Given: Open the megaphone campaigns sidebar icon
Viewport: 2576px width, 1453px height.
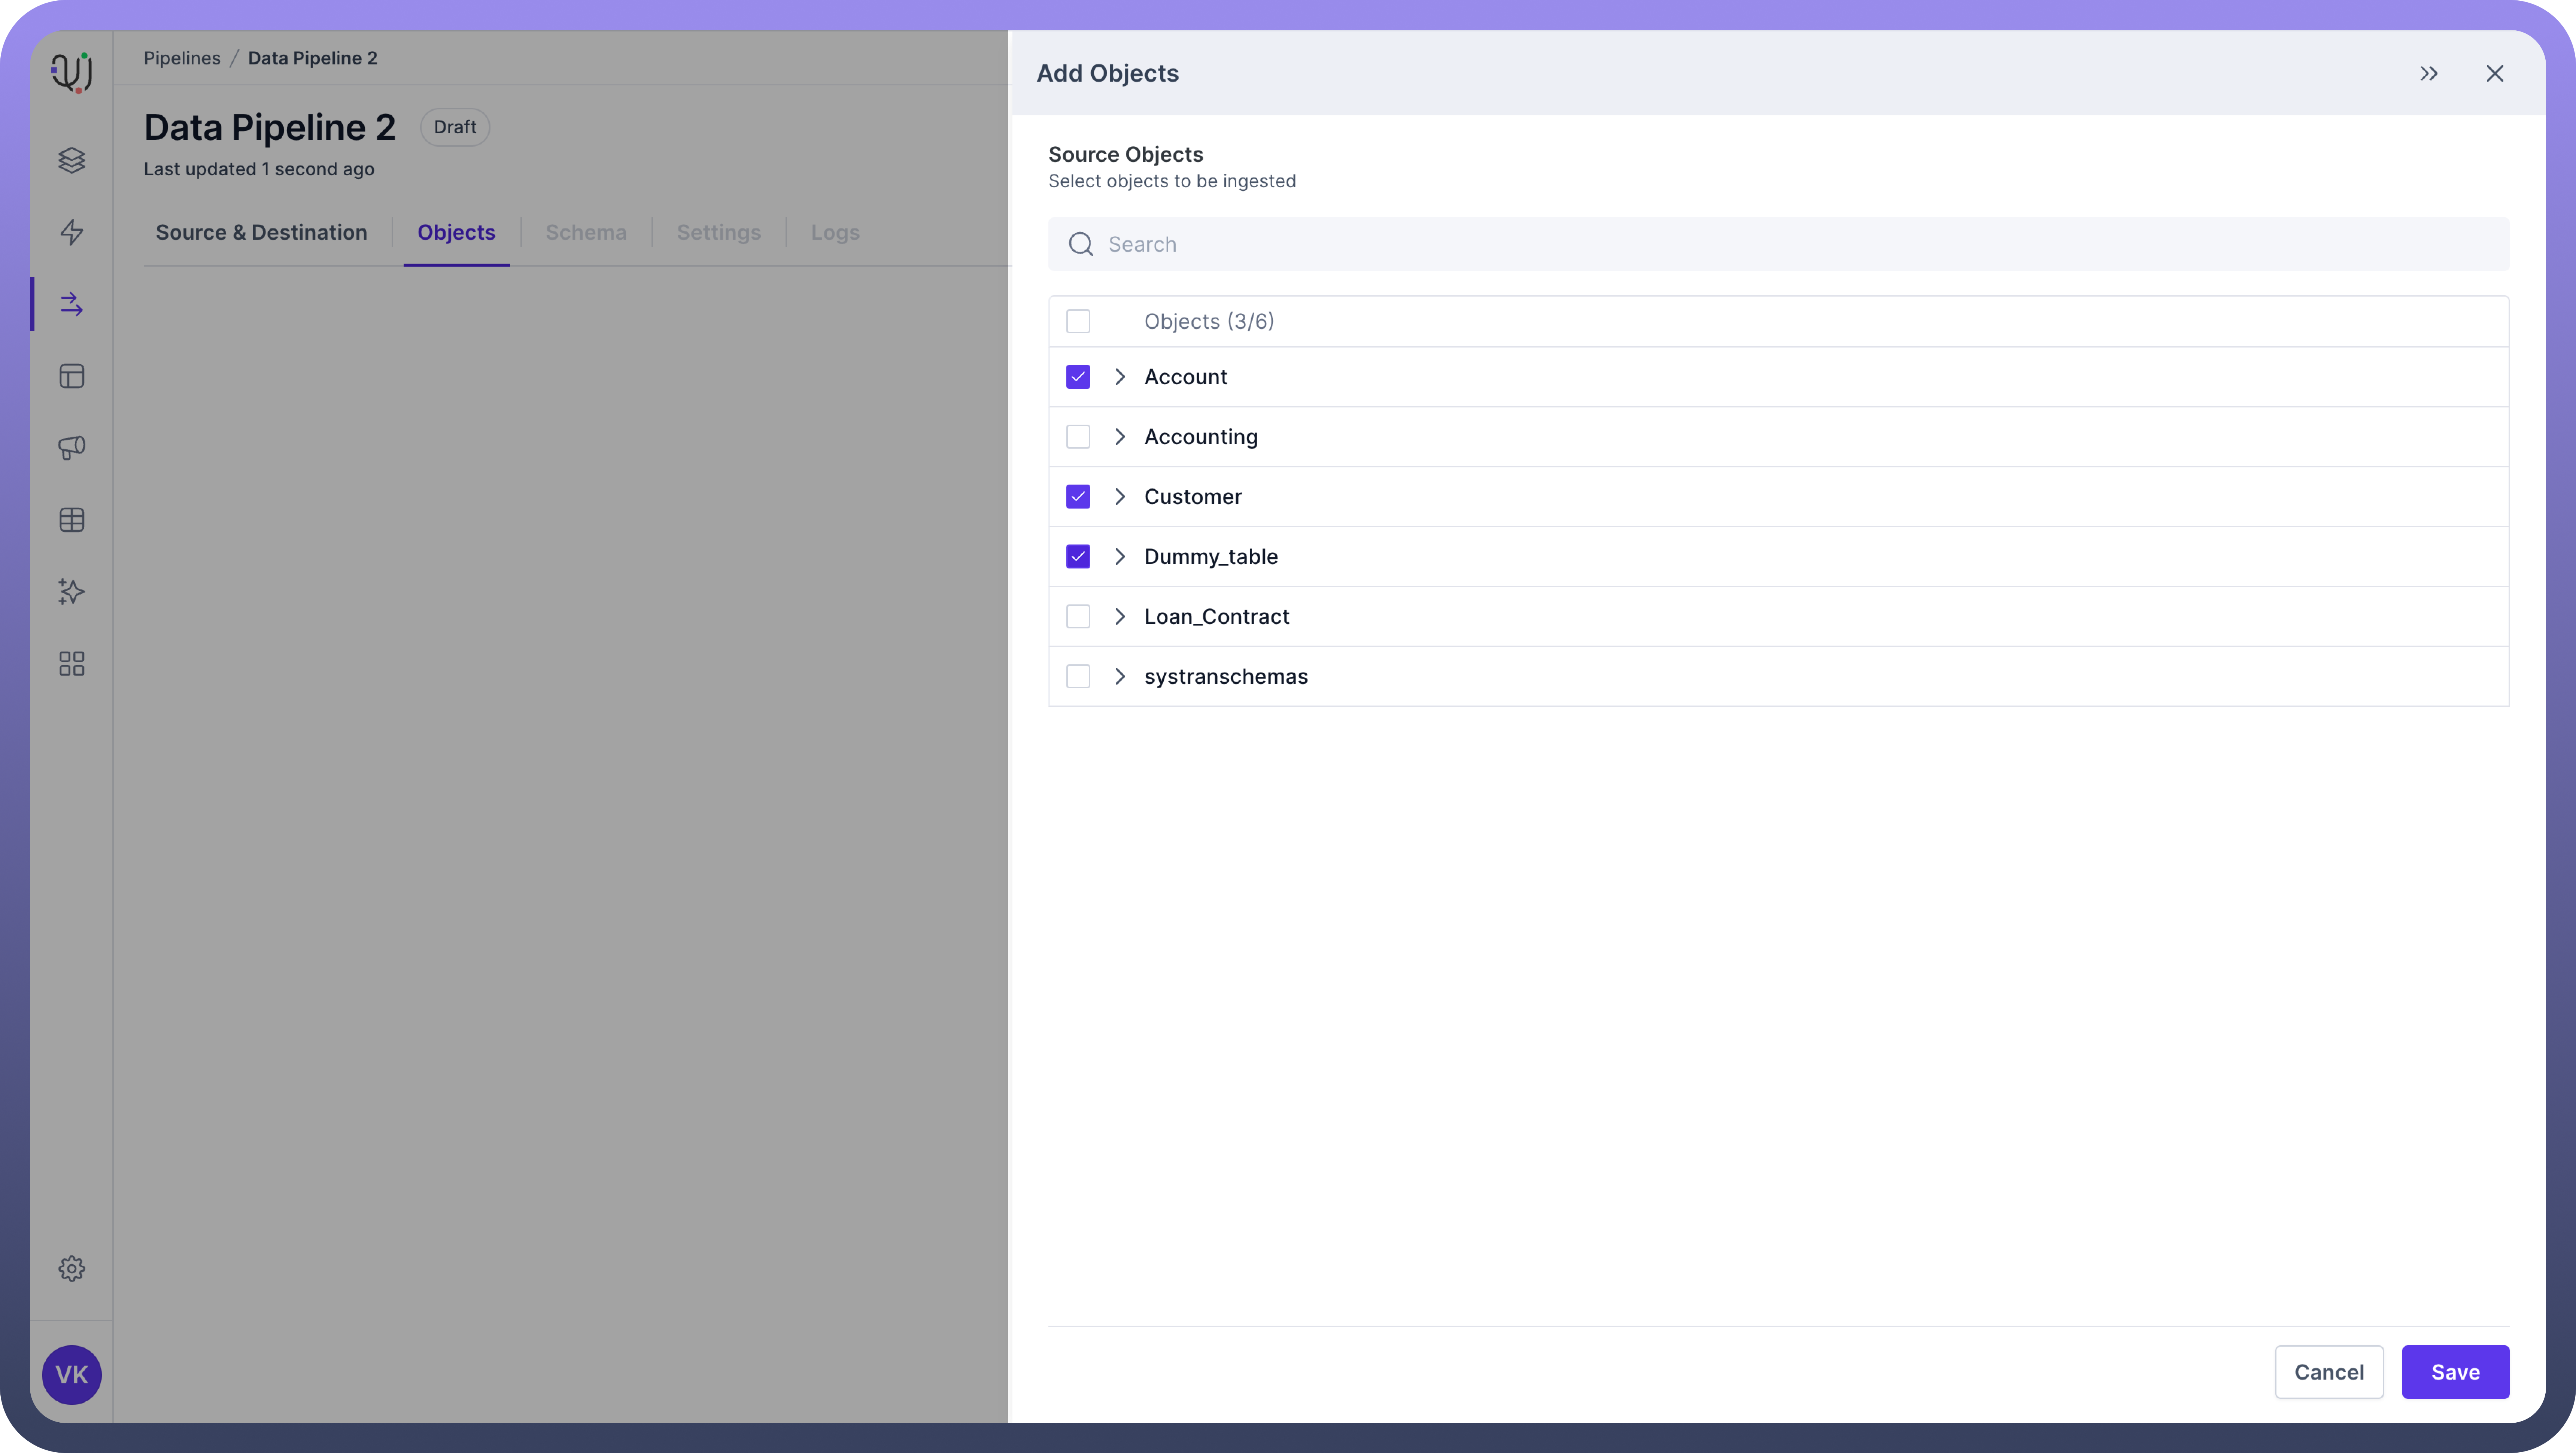Looking at the screenshot, I should tap(71, 447).
